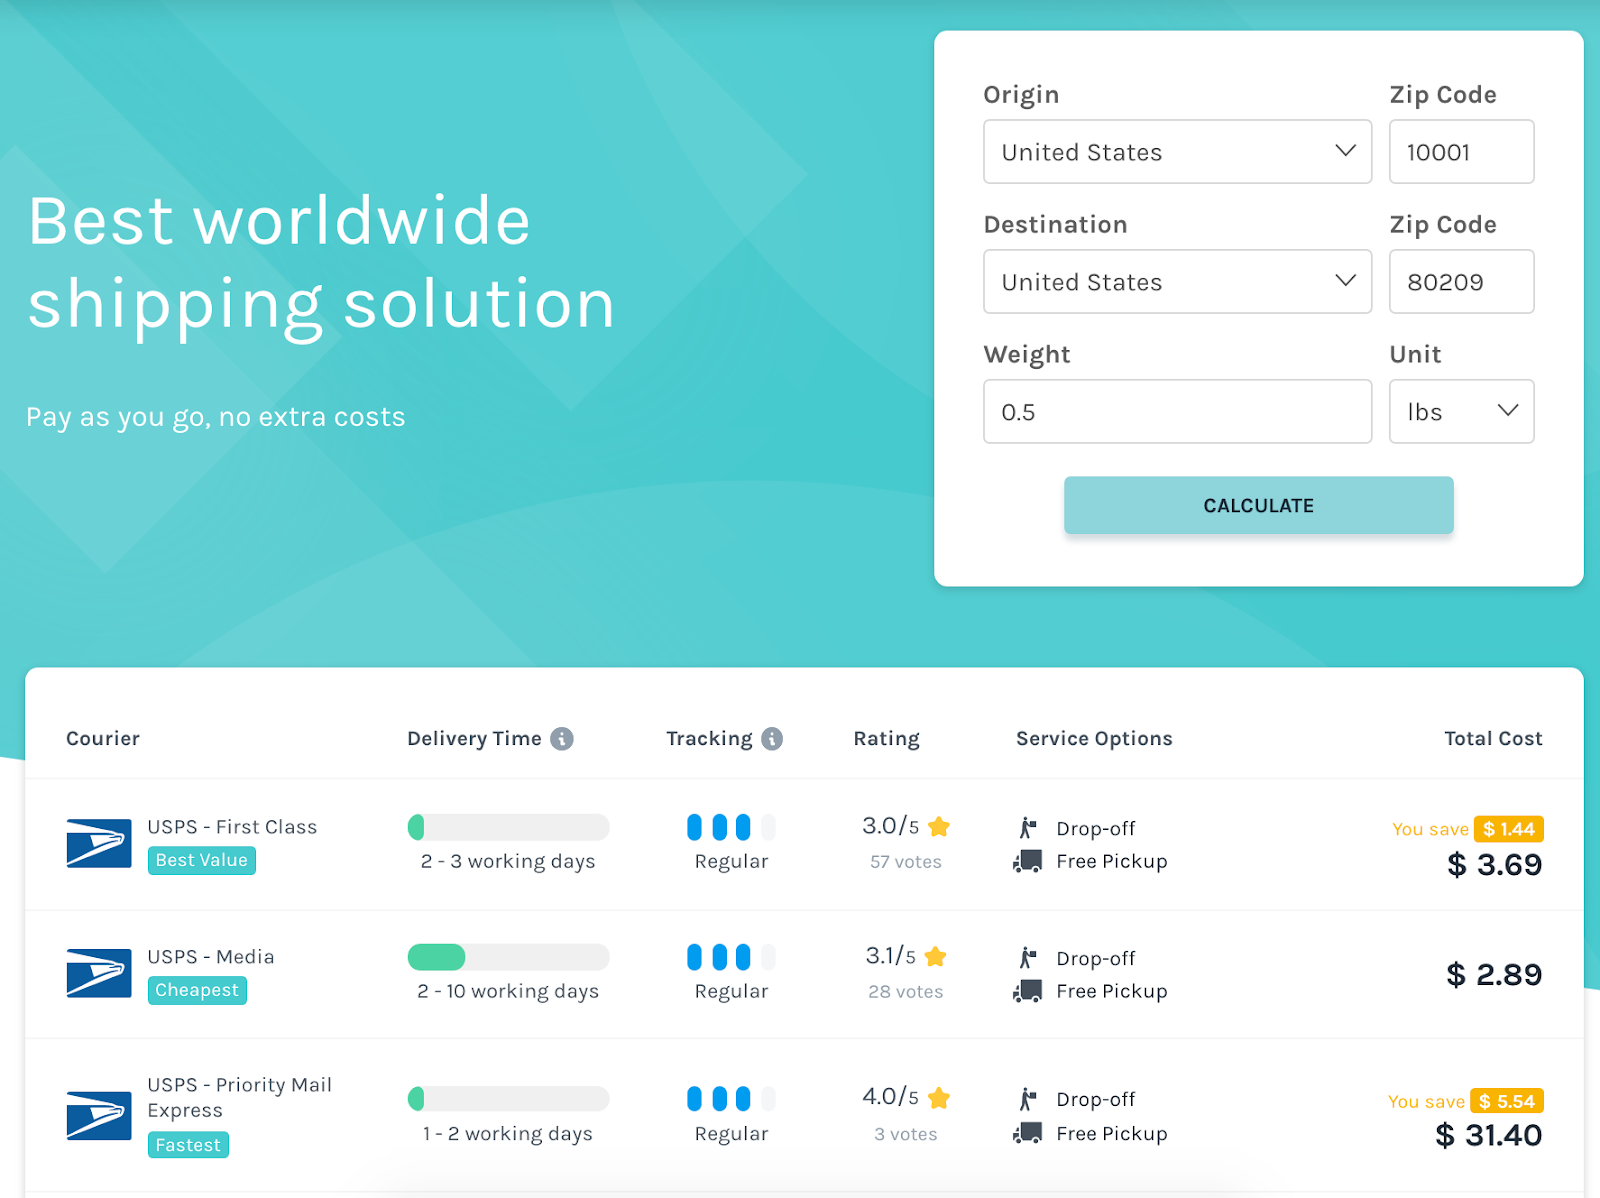Click the star icon next to 3.1/5 rating

point(936,957)
